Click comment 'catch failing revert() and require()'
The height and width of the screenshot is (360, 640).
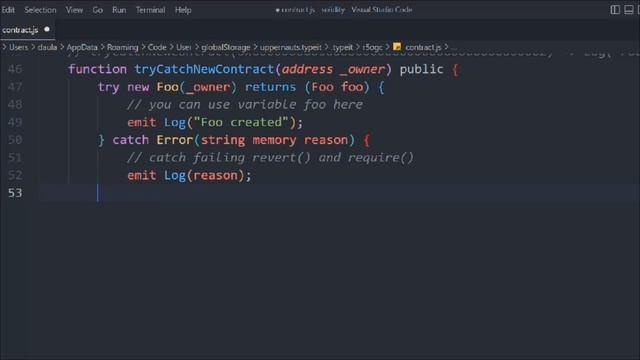click(x=281, y=158)
